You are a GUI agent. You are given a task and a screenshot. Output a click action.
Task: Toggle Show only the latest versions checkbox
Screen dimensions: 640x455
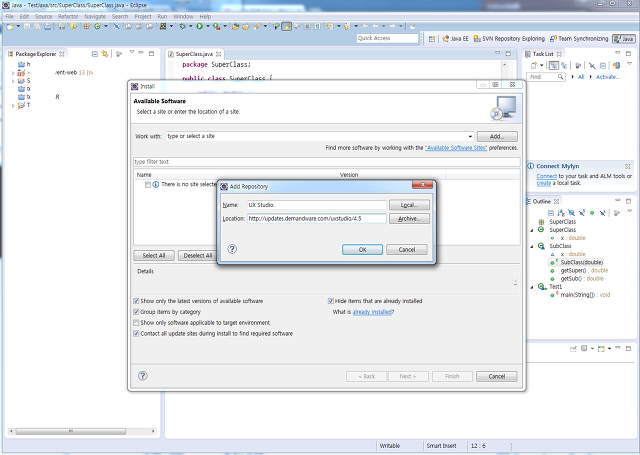click(x=136, y=301)
